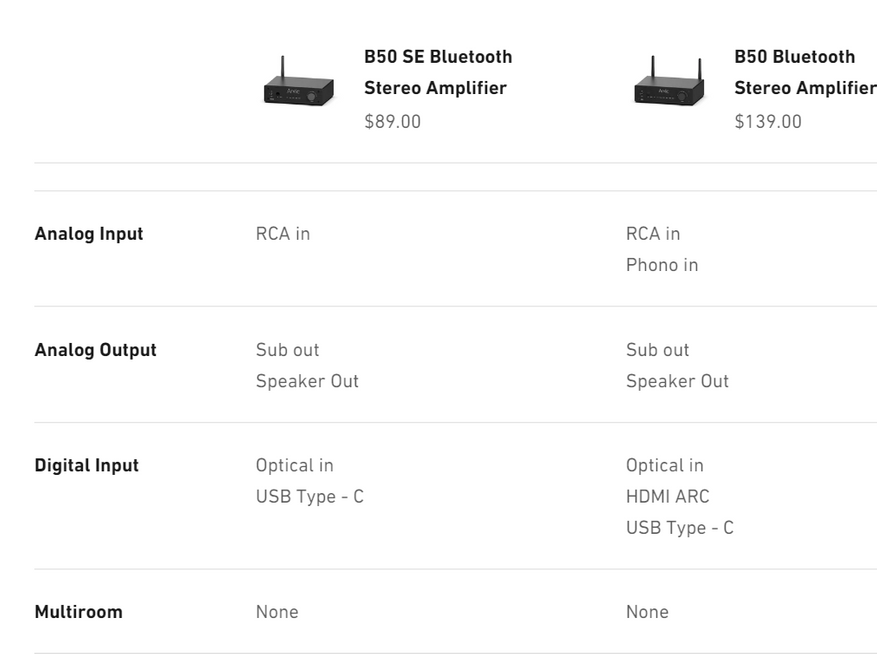This screenshot has width=877, height=654.
Task: Select the Analog Input row label
Action: 89,233
